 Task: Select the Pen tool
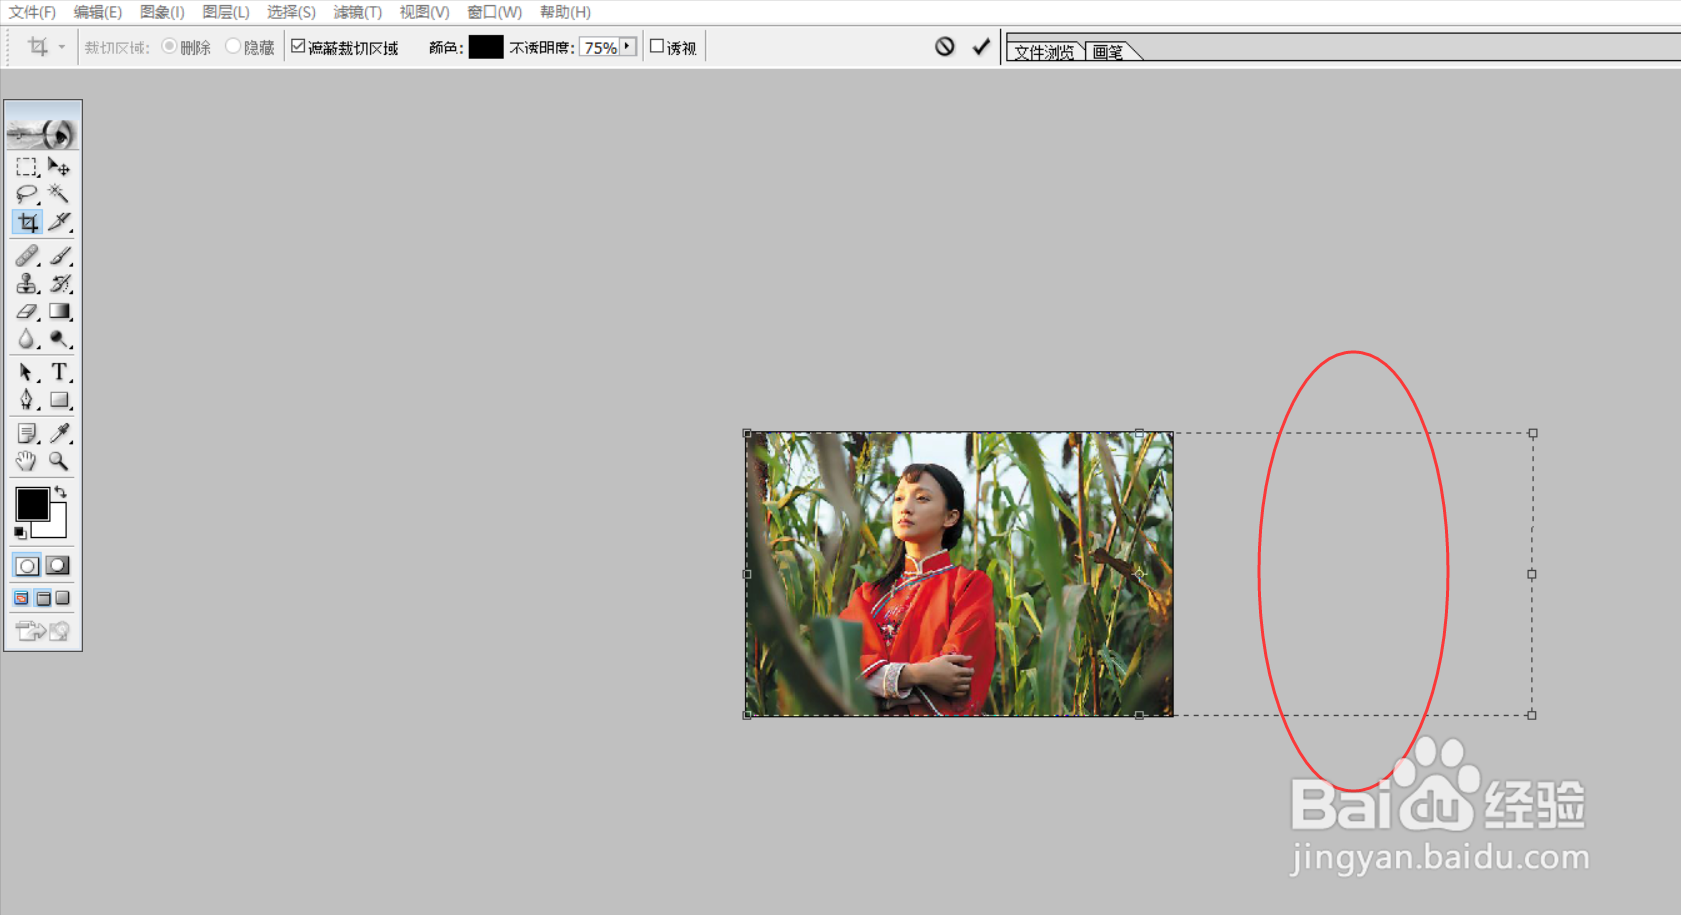[x=27, y=400]
